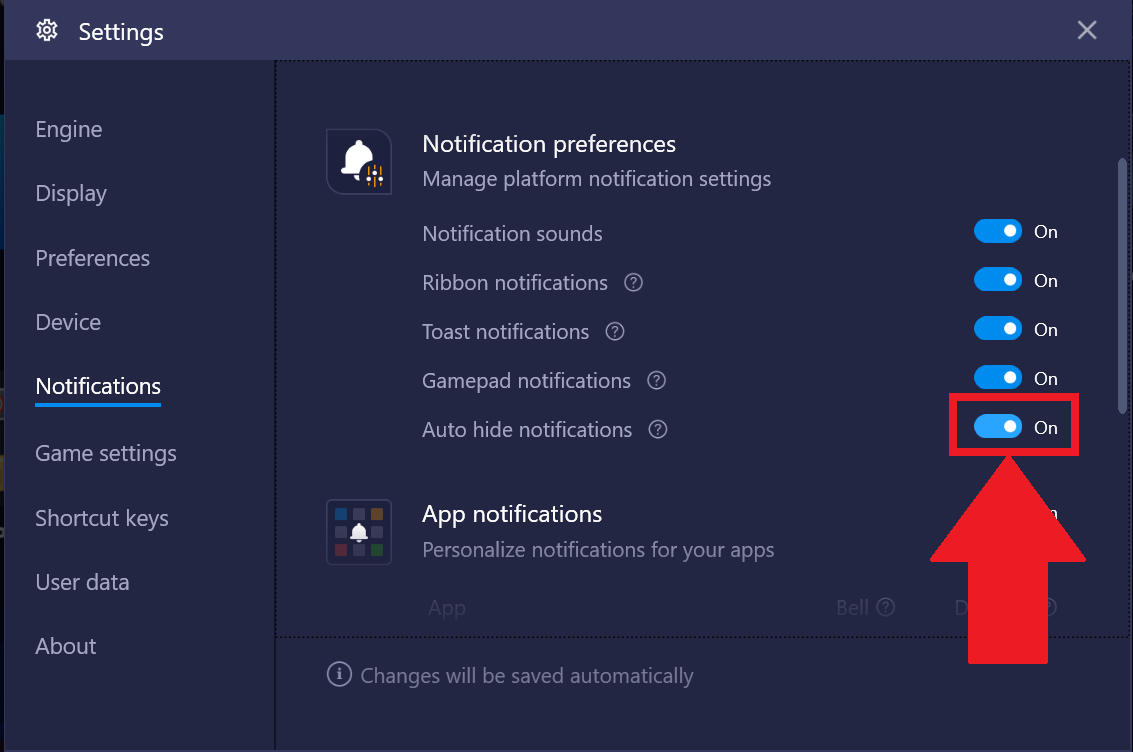Screen dimensions: 1133x752
Task: Click the Settings gear icon in title bar
Action: coord(47,30)
